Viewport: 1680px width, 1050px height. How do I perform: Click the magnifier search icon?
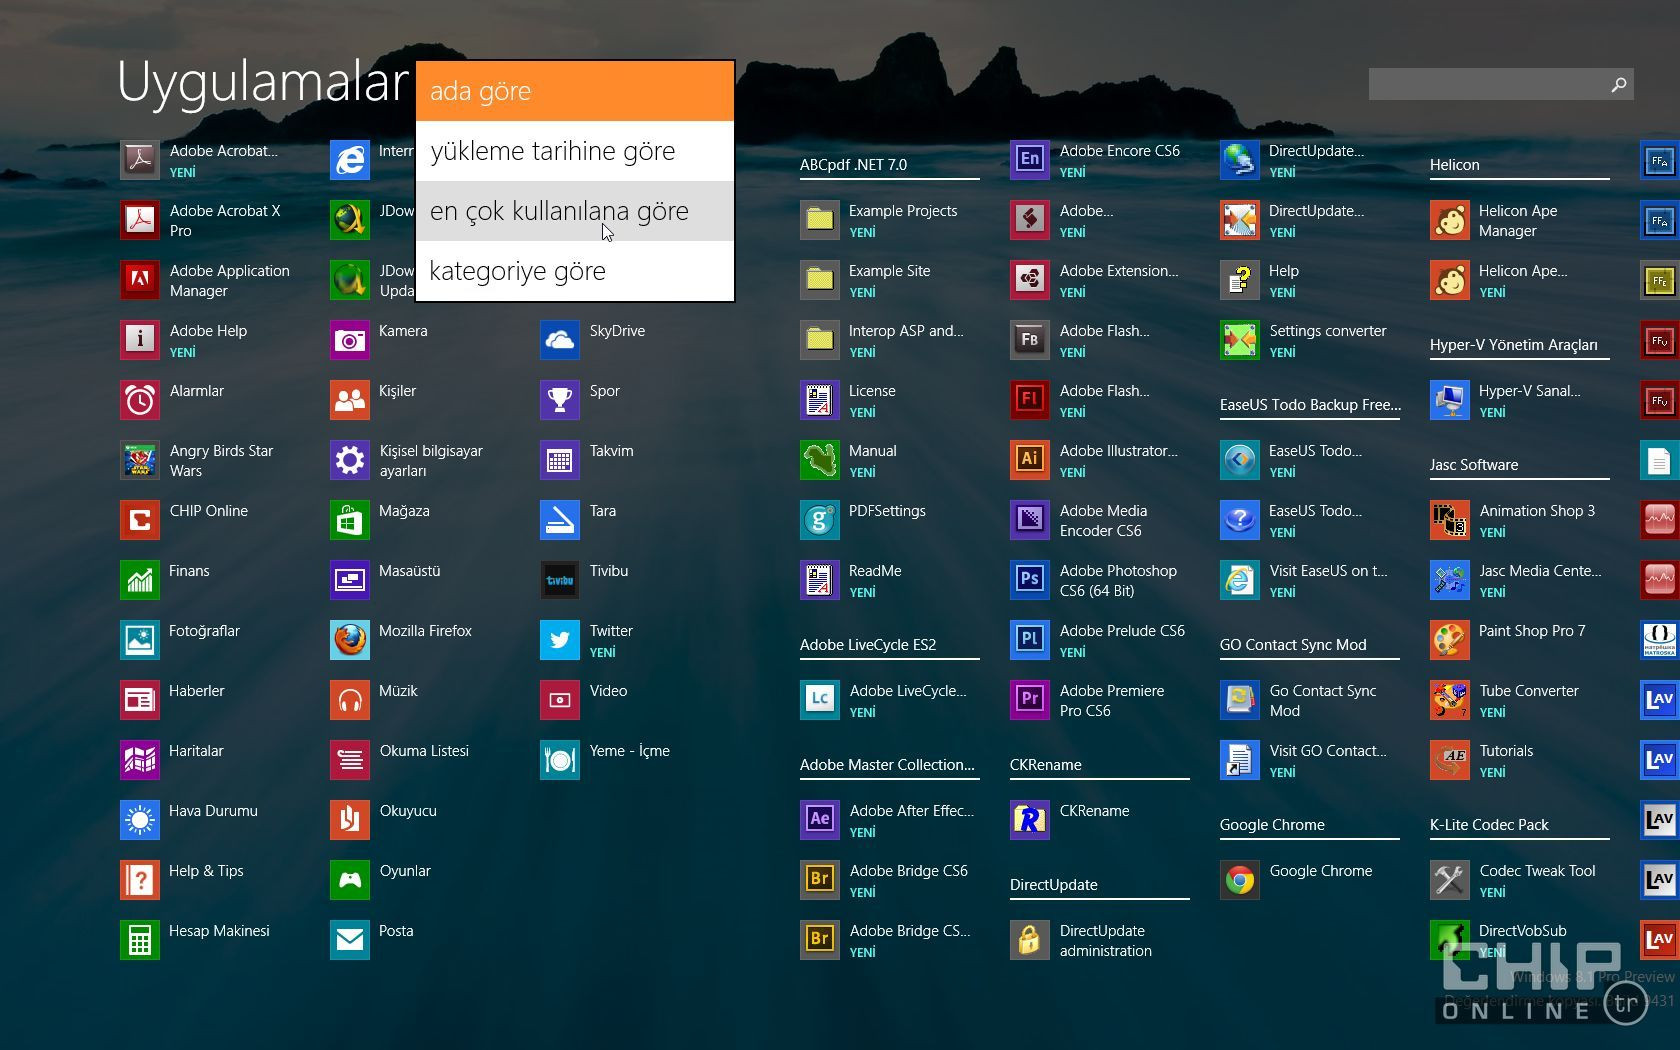[1619, 85]
